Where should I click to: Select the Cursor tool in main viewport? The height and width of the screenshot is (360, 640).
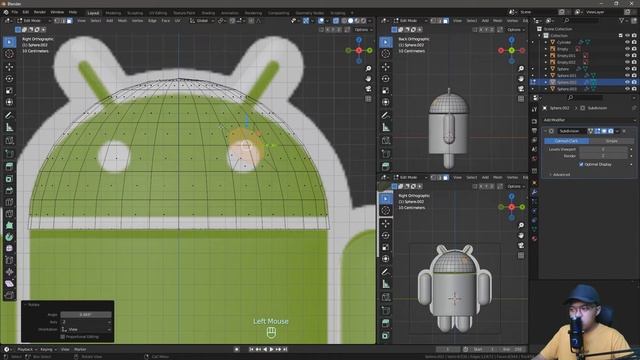[9, 54]
